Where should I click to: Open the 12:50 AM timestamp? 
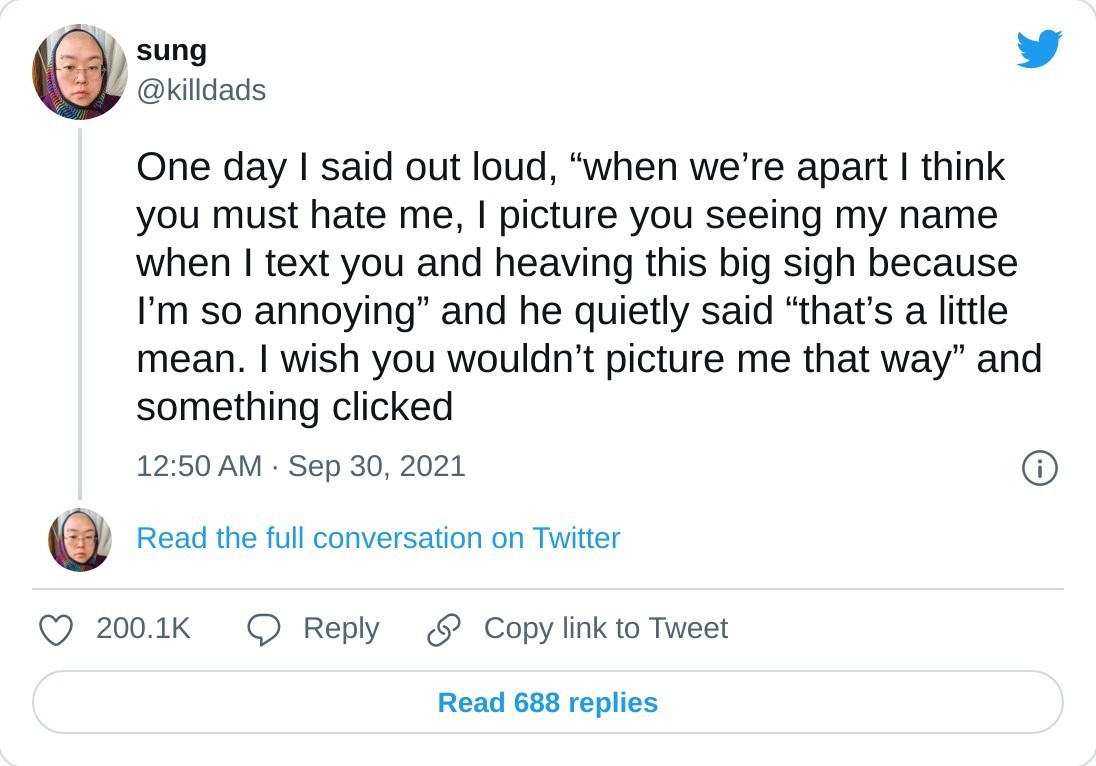[199, 466]
